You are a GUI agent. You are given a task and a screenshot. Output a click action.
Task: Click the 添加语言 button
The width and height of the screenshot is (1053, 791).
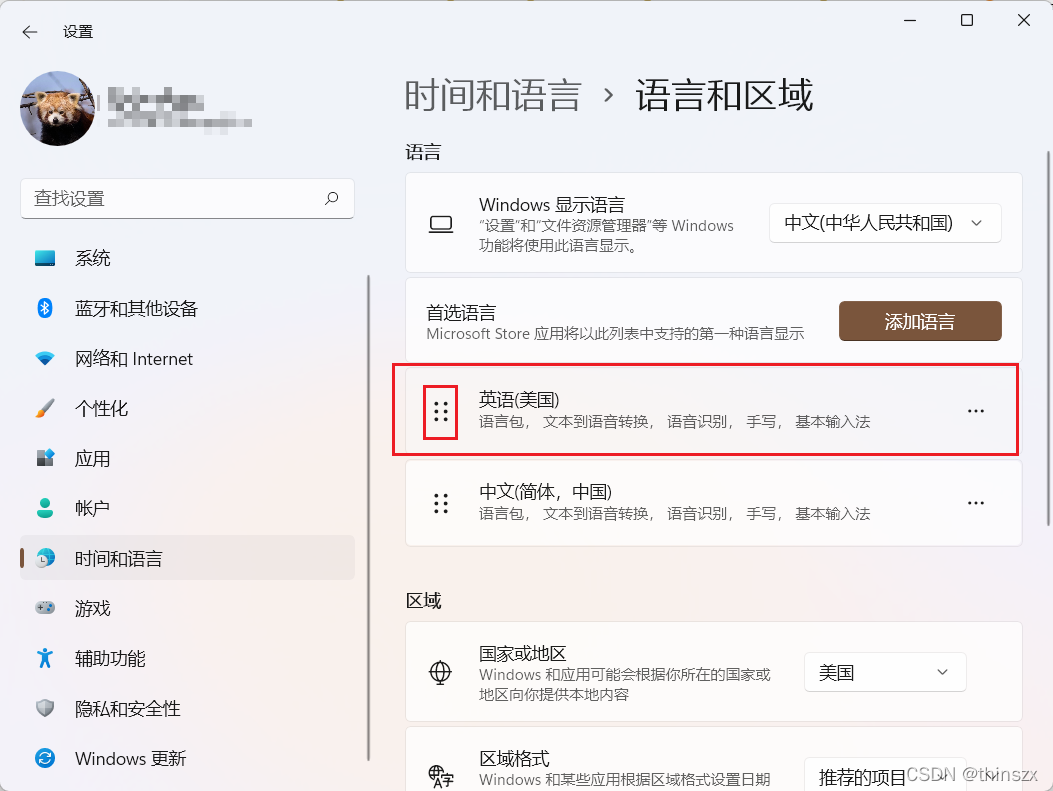(x=920, y=321)
